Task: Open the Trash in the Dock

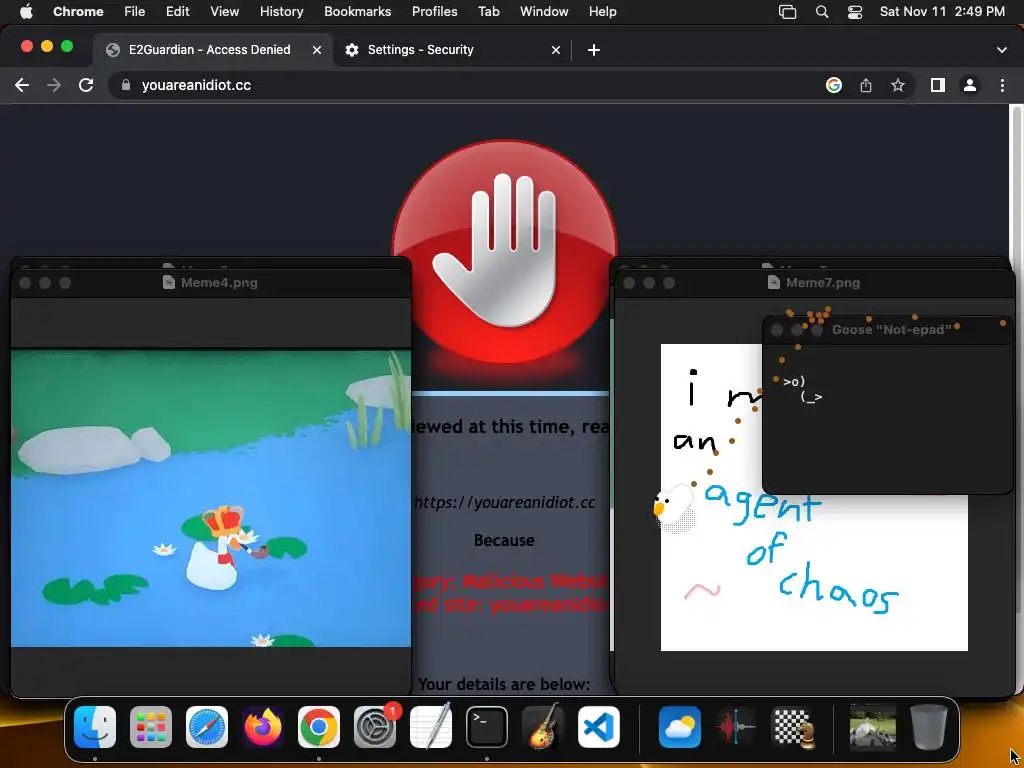Action: (929, 727)
